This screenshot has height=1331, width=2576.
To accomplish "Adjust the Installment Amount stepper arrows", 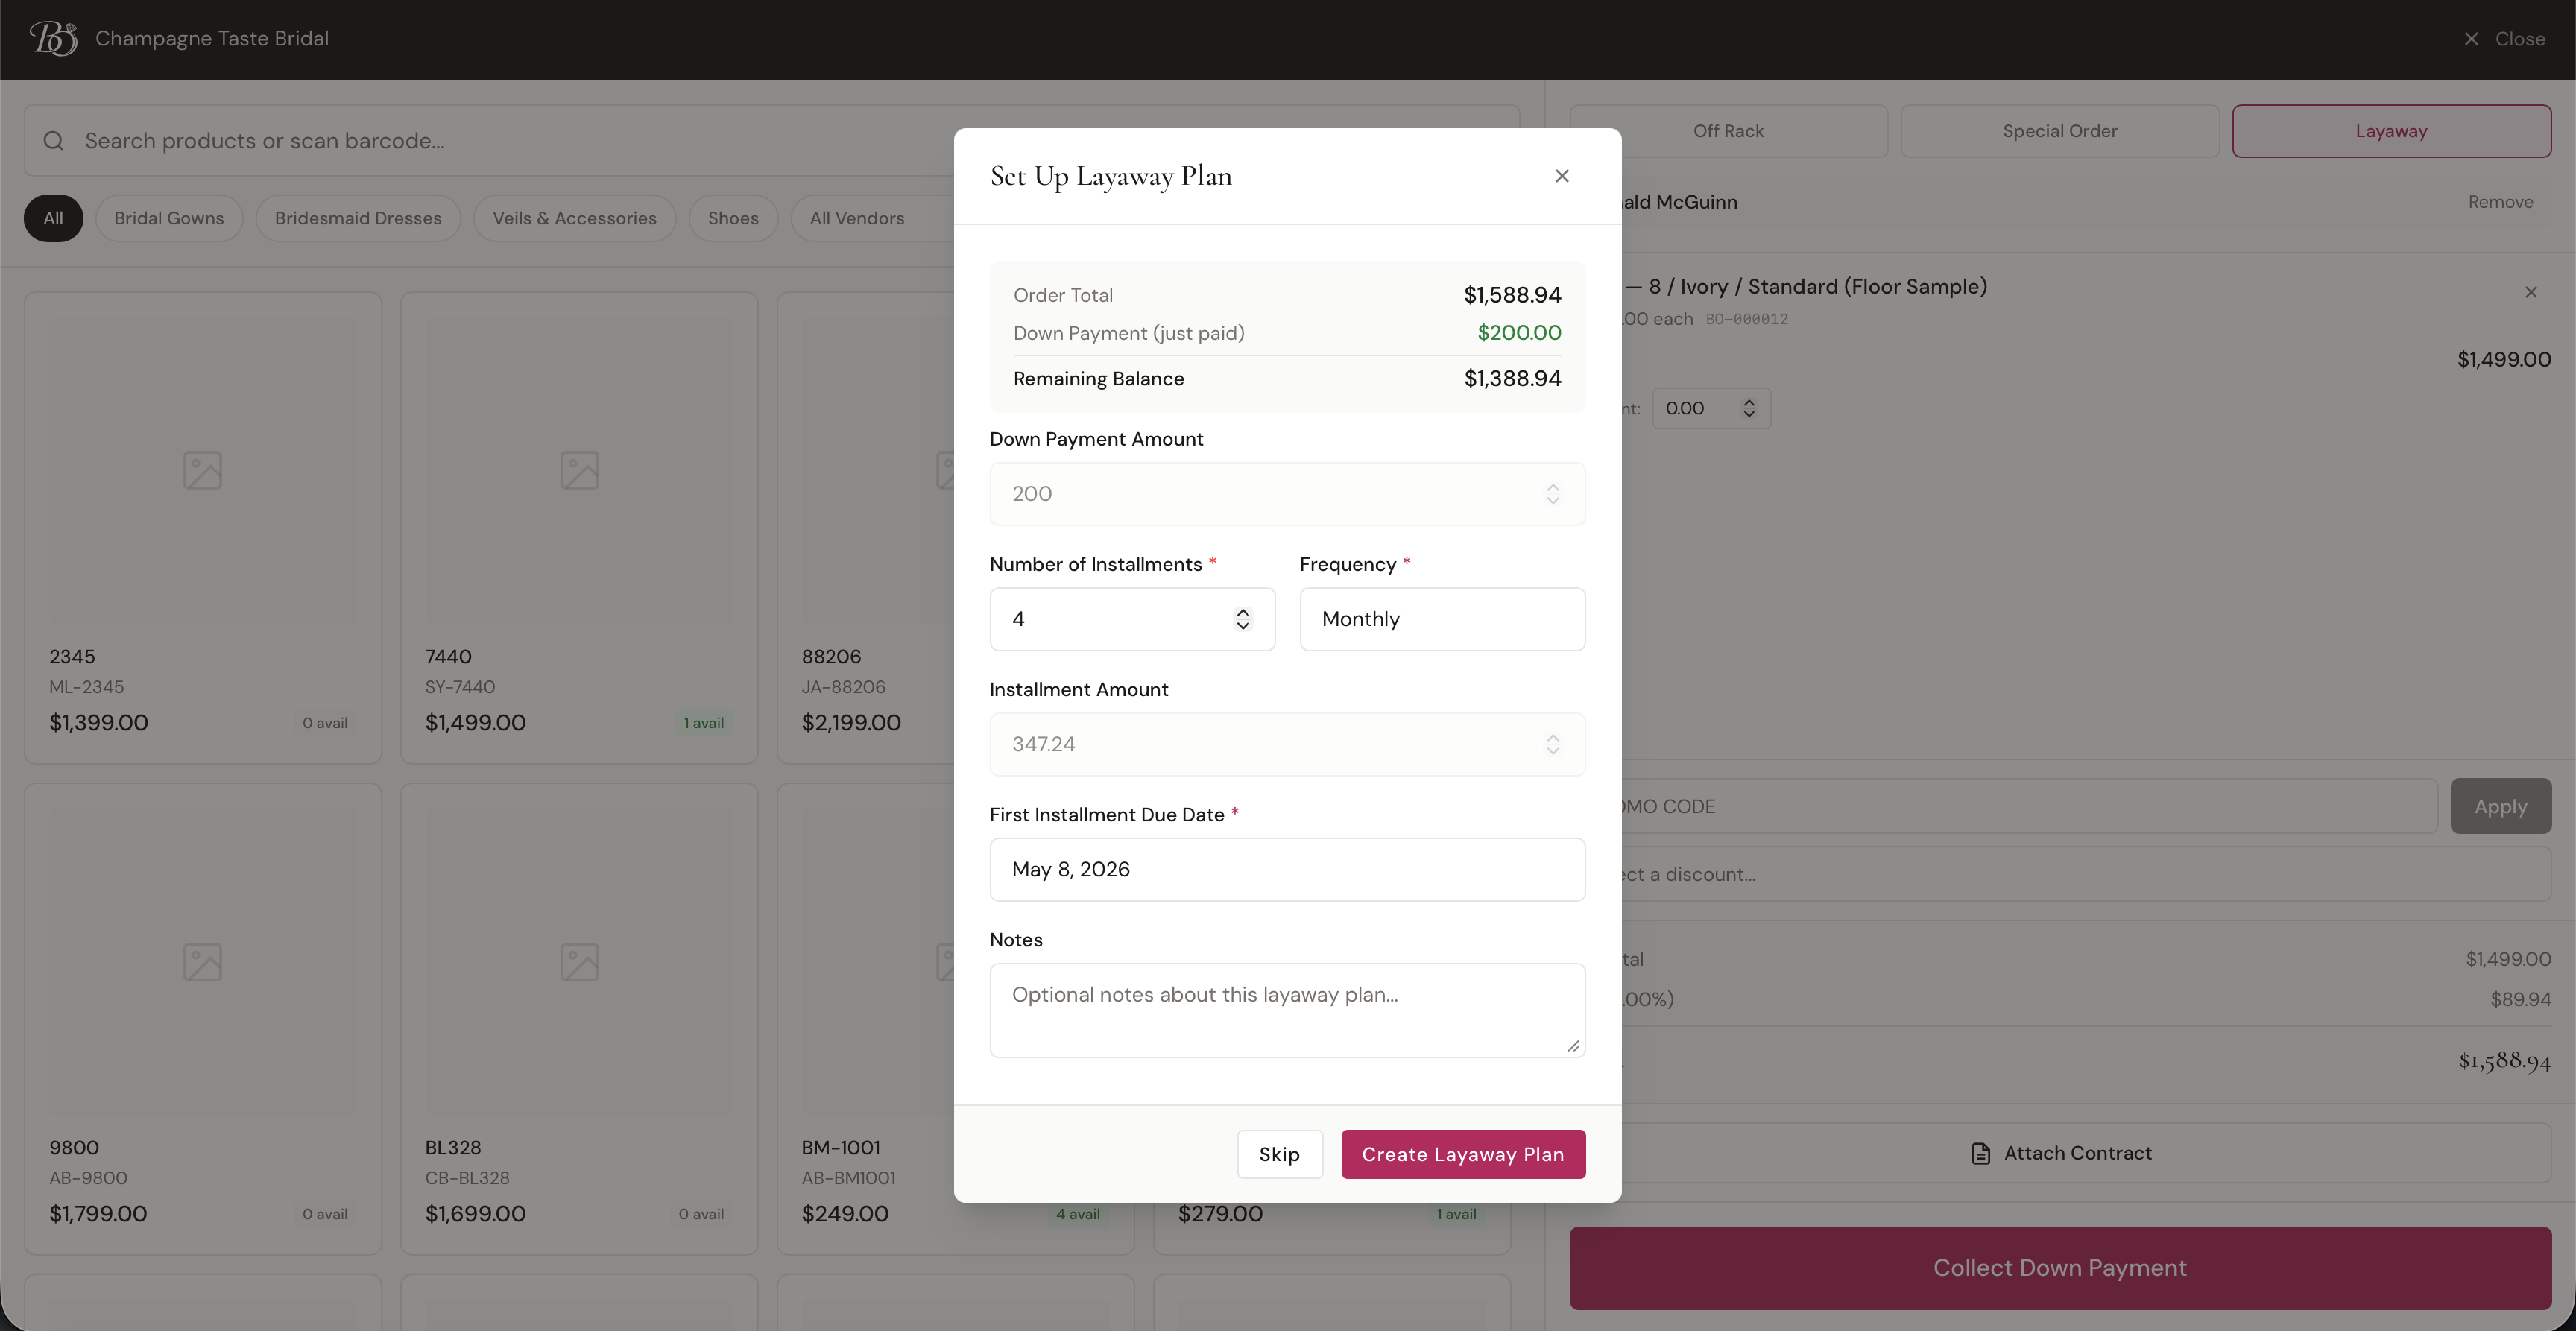I will coord(1553,744).
